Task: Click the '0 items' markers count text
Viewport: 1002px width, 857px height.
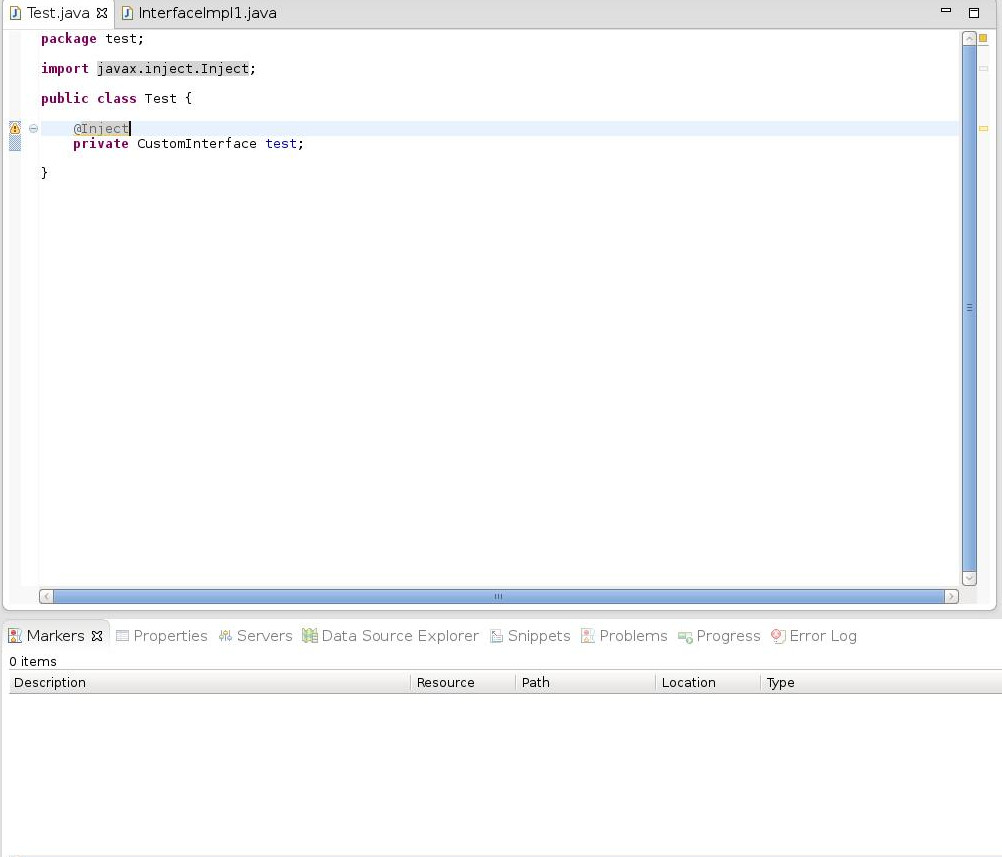Action: [33, 661]
